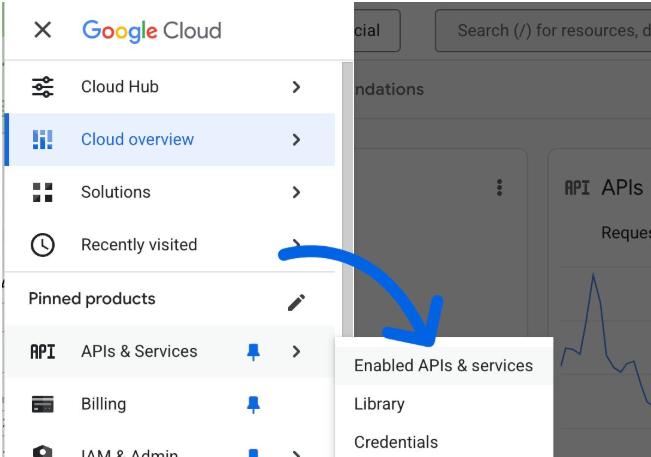Close the navigation menu with X icon
The width and height of the screenshot is (651, 457).
(x=42, y=30)
